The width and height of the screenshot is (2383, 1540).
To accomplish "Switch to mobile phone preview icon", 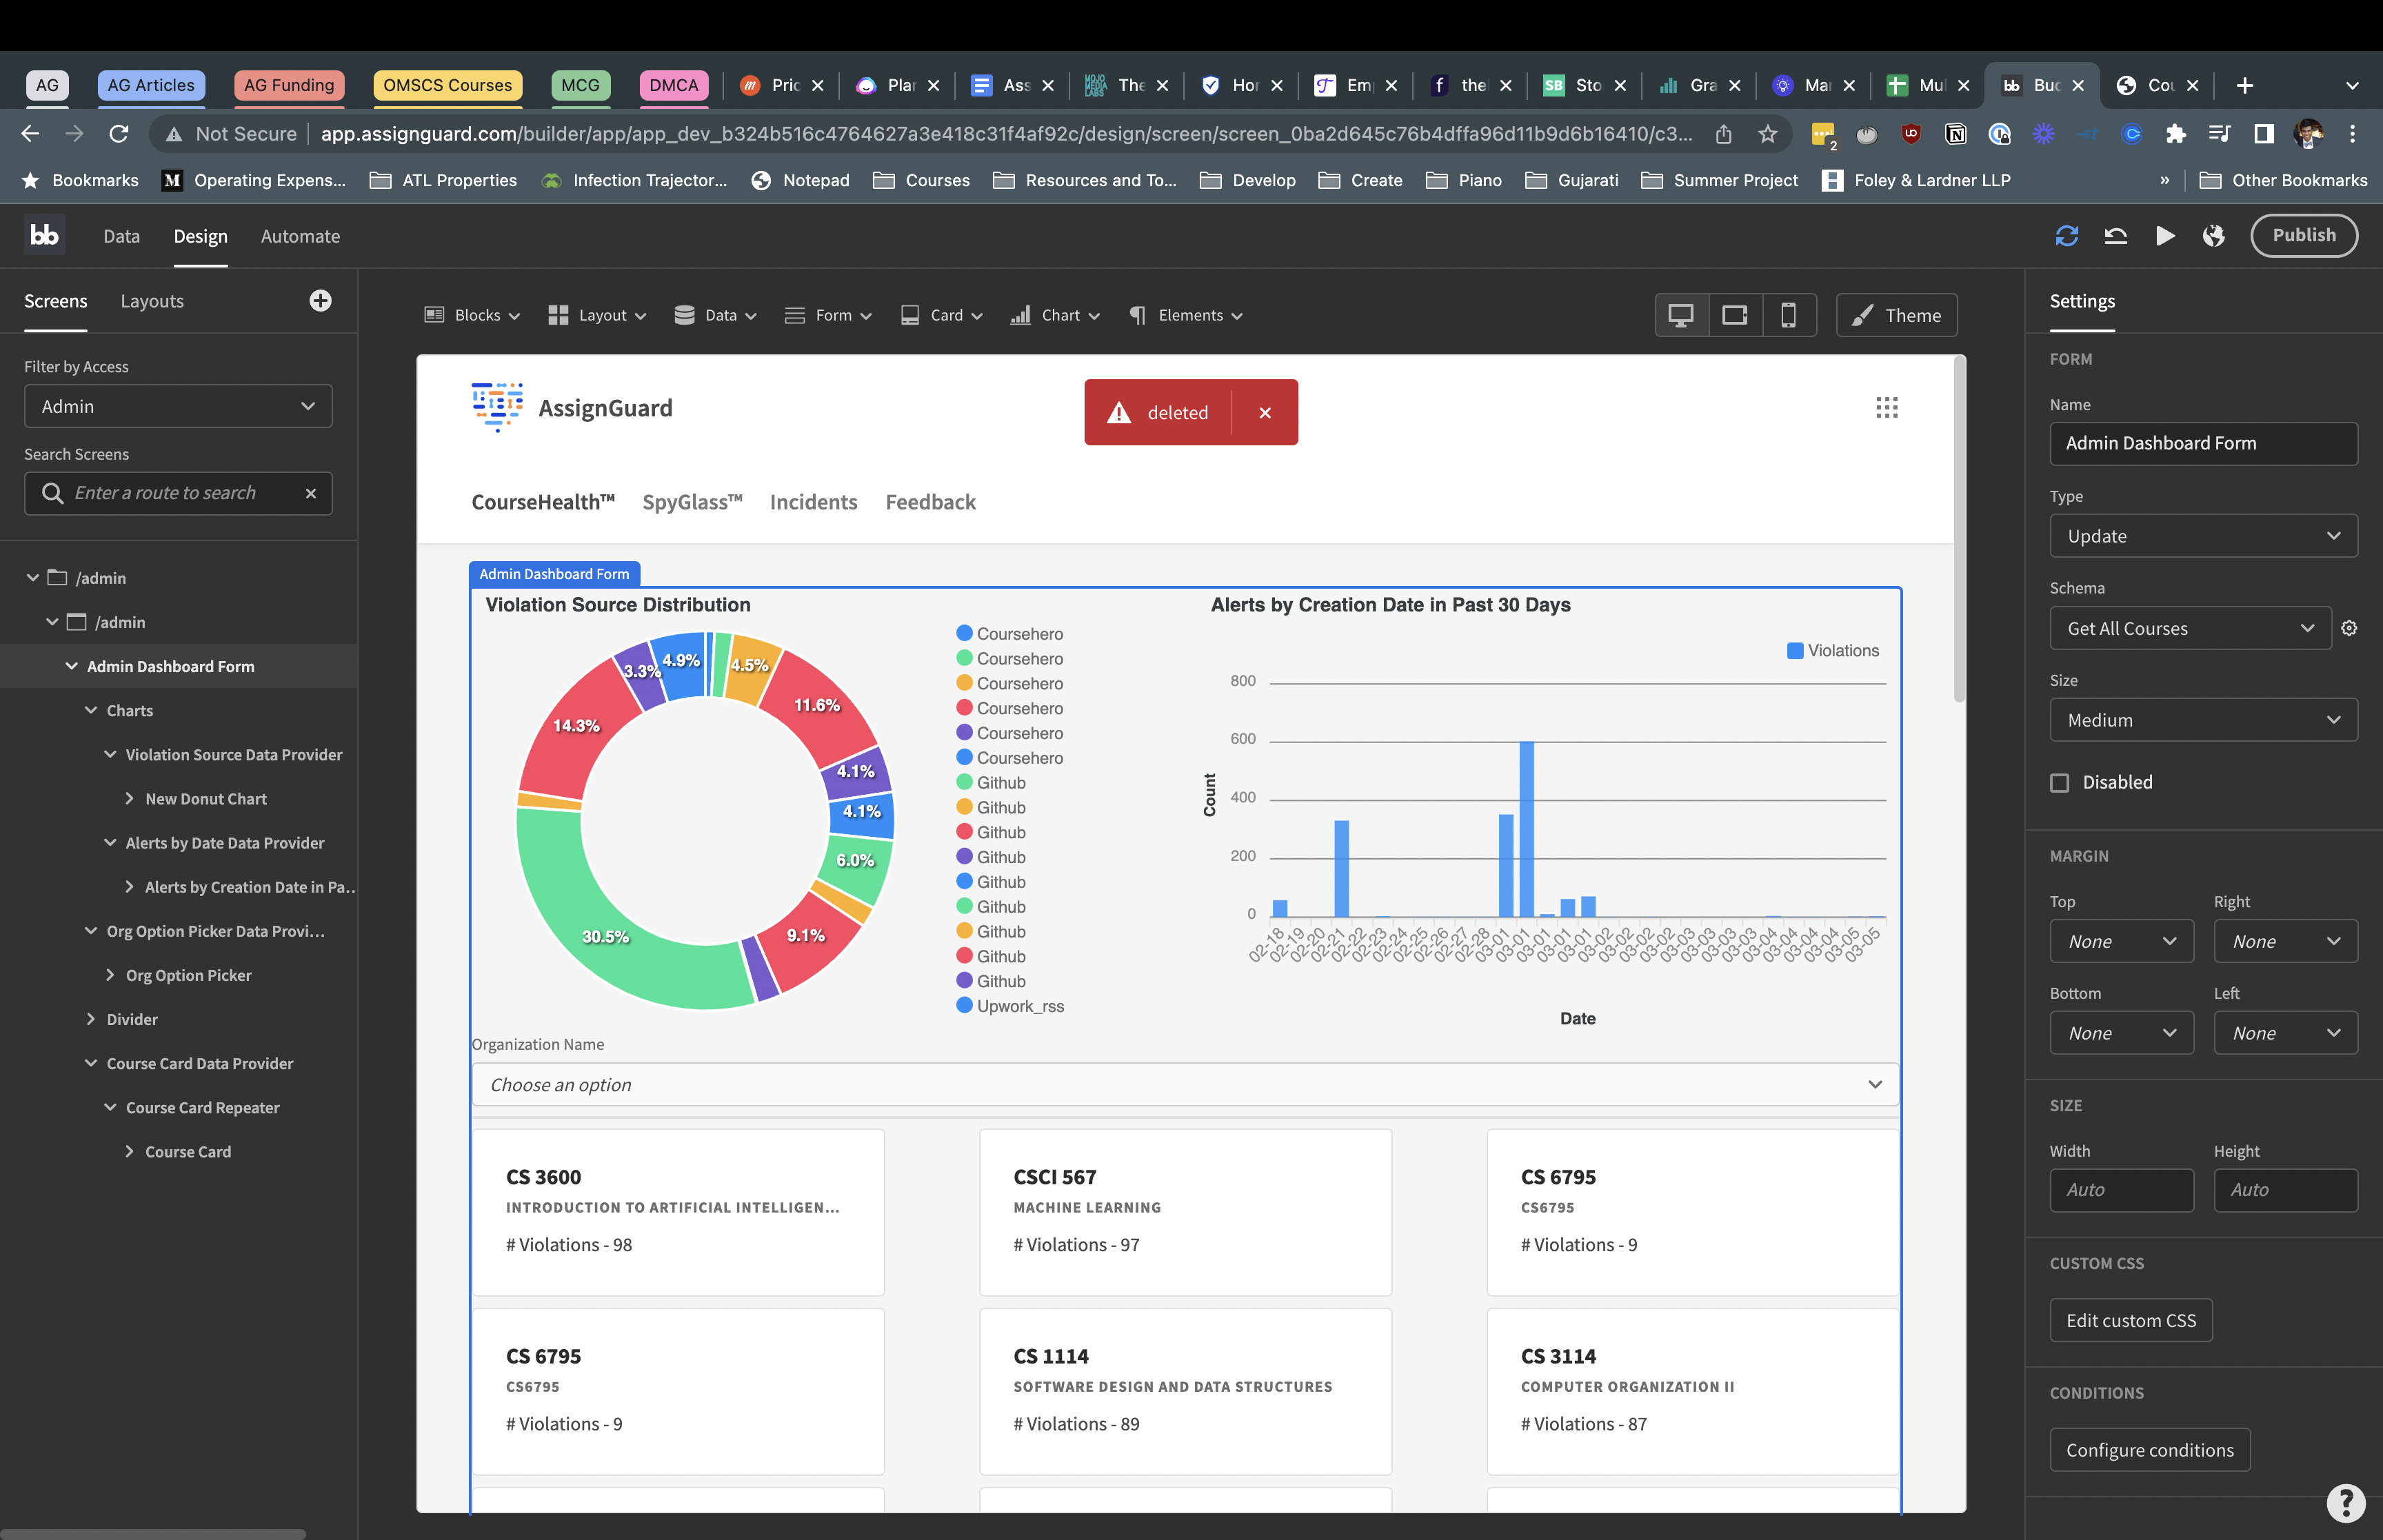I will [1788, 315].
